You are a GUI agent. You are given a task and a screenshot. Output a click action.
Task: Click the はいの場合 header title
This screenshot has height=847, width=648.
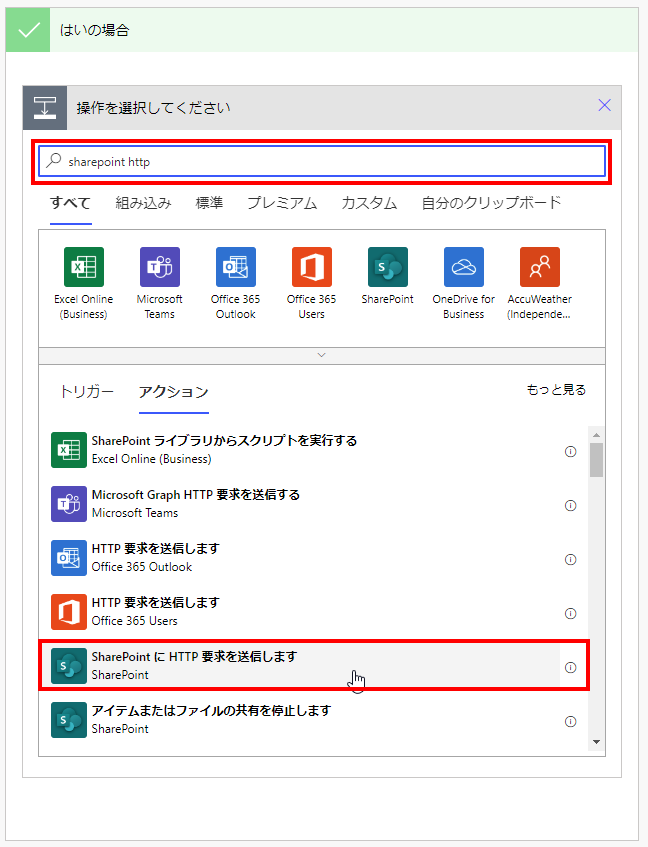click(94, 30)
